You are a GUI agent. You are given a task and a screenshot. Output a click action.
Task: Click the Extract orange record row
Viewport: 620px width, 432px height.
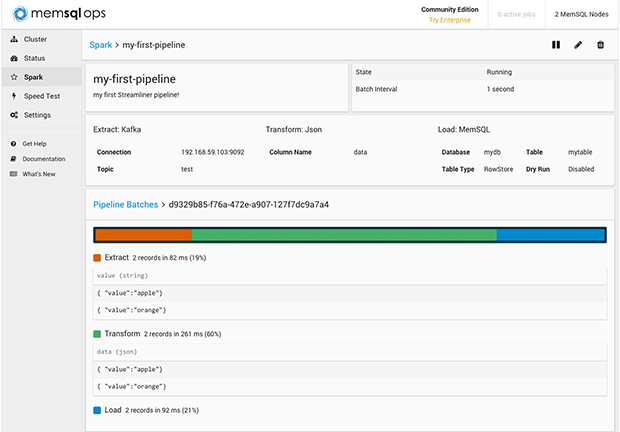350,310
